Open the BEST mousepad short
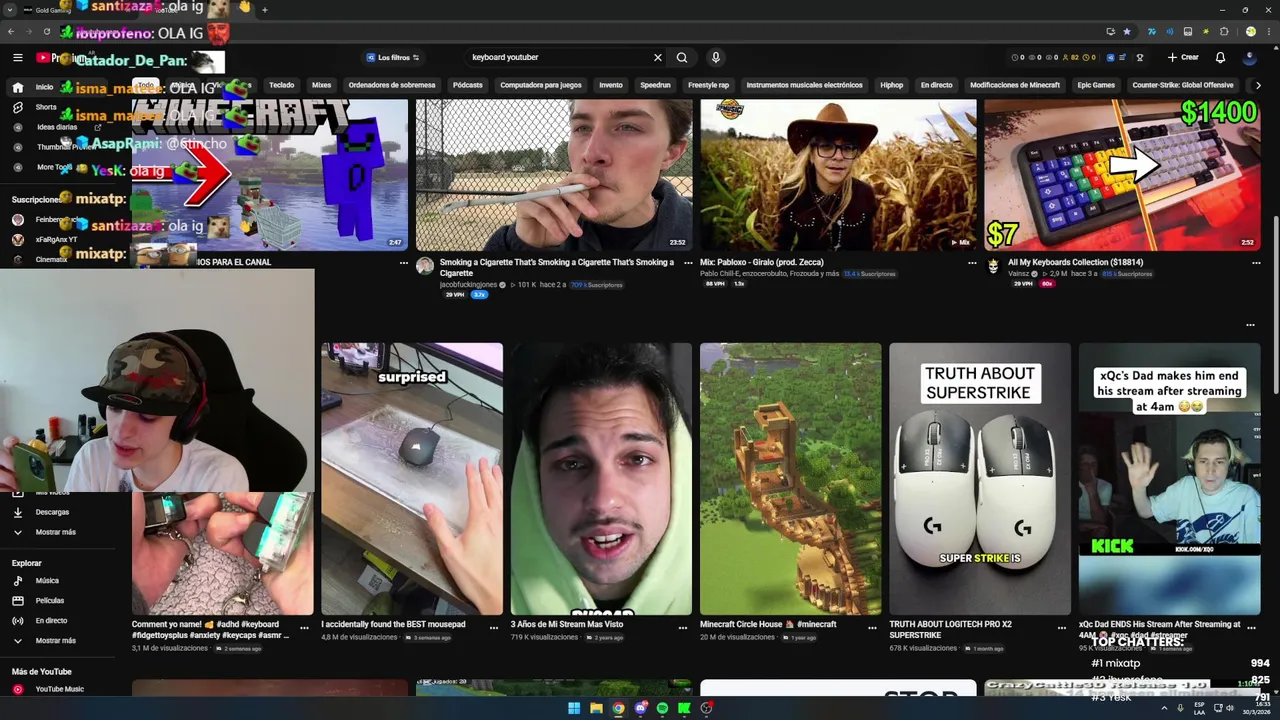This screenshot has width=1280, height=720. [x=412, y=479]
